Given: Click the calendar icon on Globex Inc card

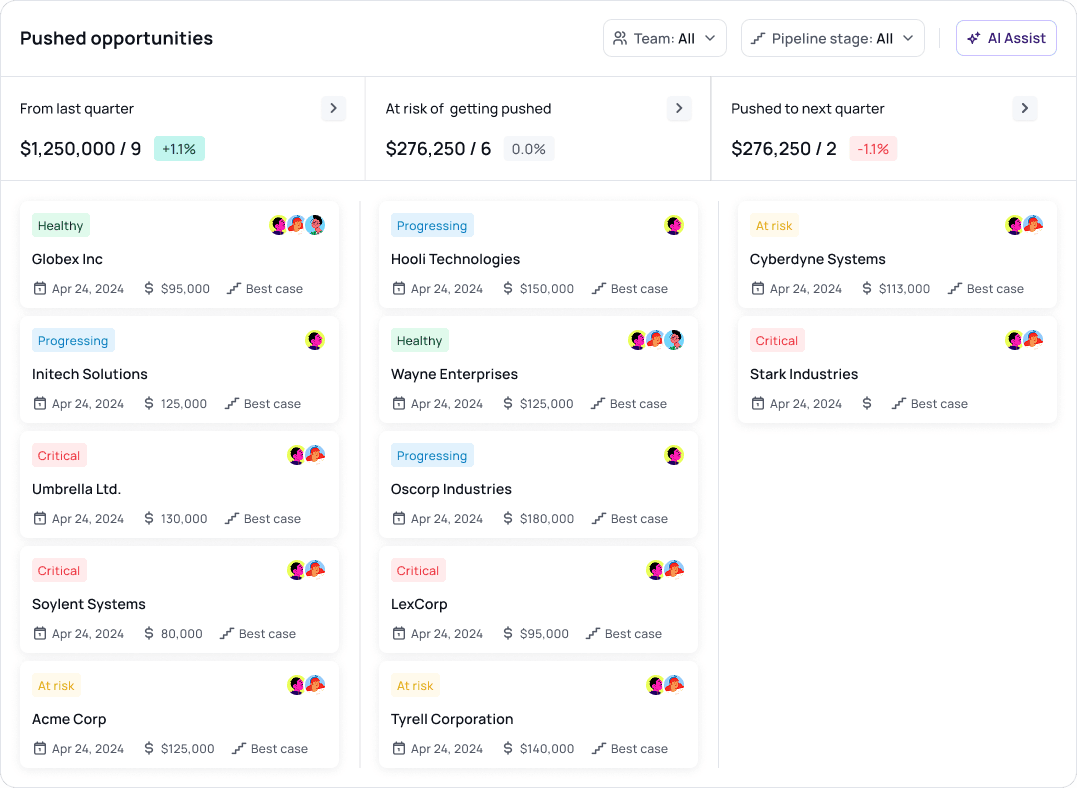Looking at the screenshot, I should coord(40,289).
